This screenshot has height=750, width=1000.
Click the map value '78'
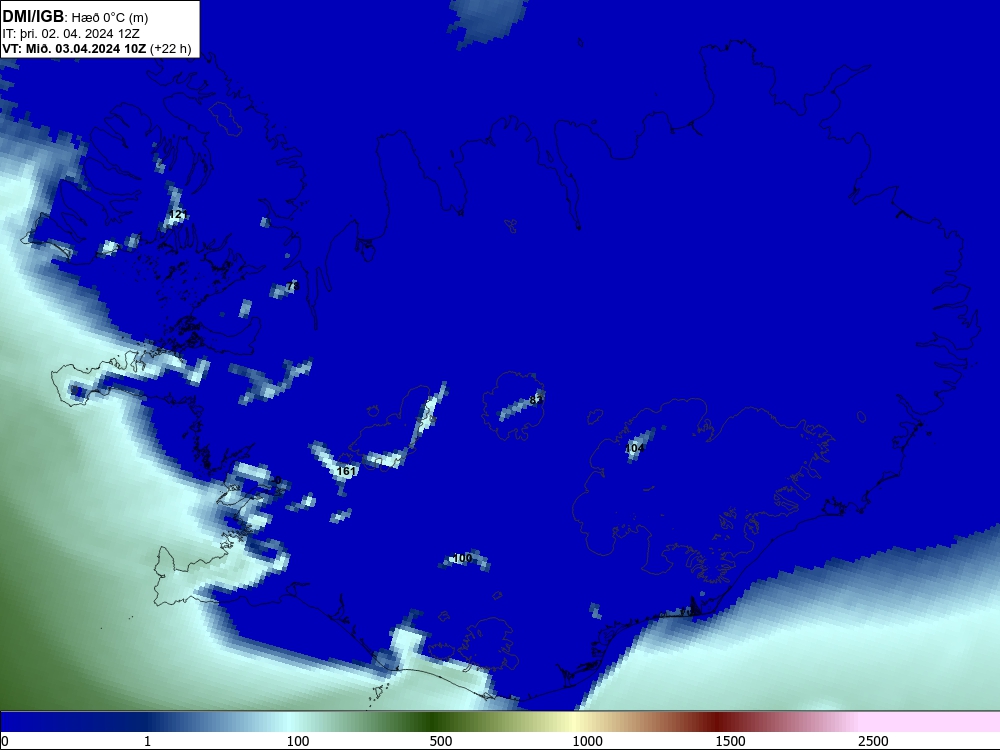tap(293, 286)
